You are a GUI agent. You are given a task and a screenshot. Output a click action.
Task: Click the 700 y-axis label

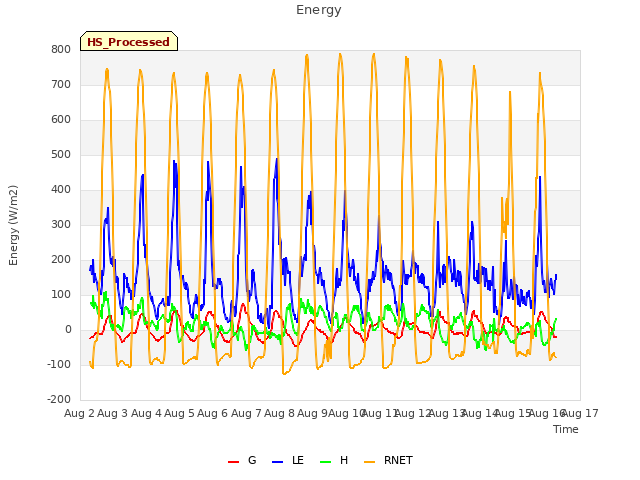point(61,84)
